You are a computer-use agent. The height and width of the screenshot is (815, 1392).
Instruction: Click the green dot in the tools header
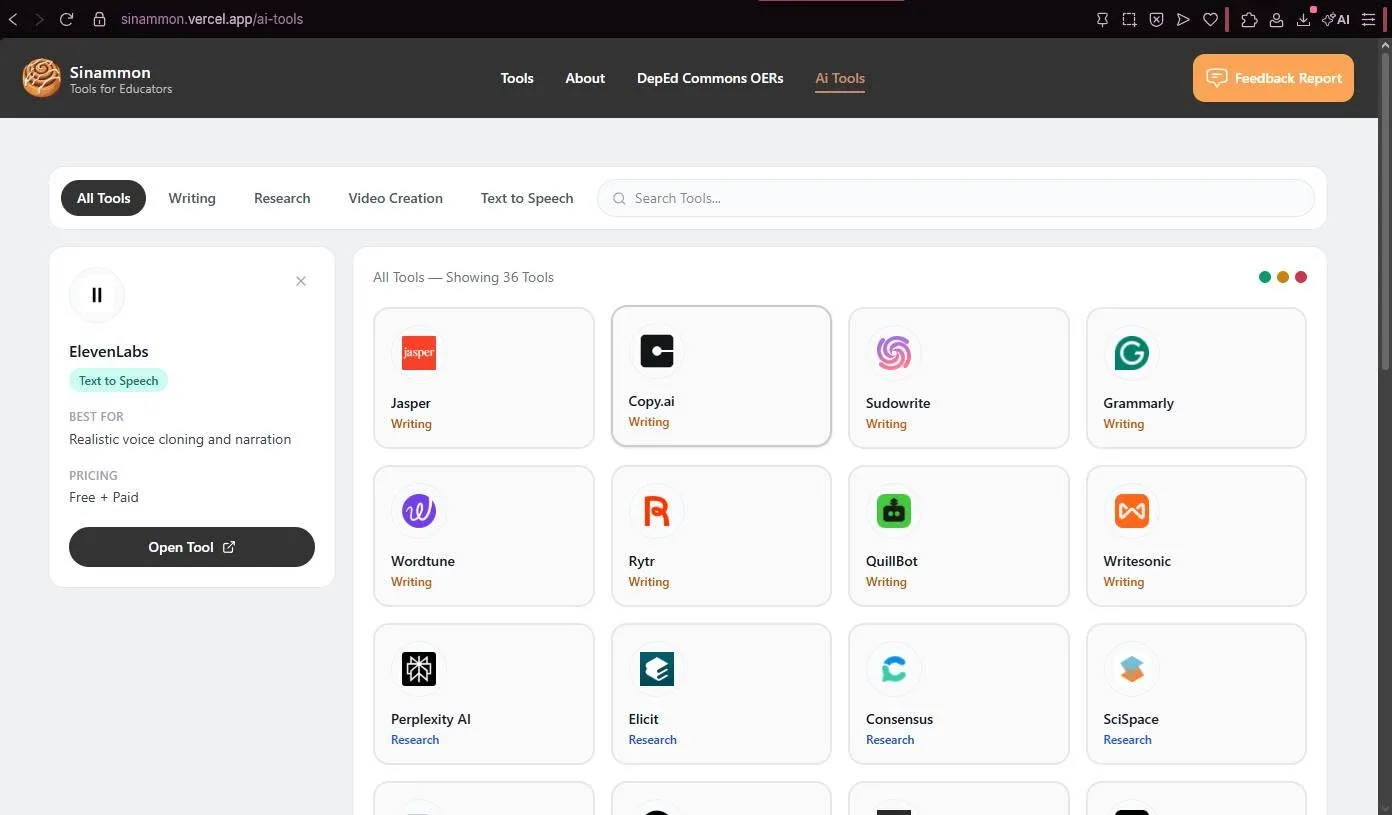tap(1265, 277)
